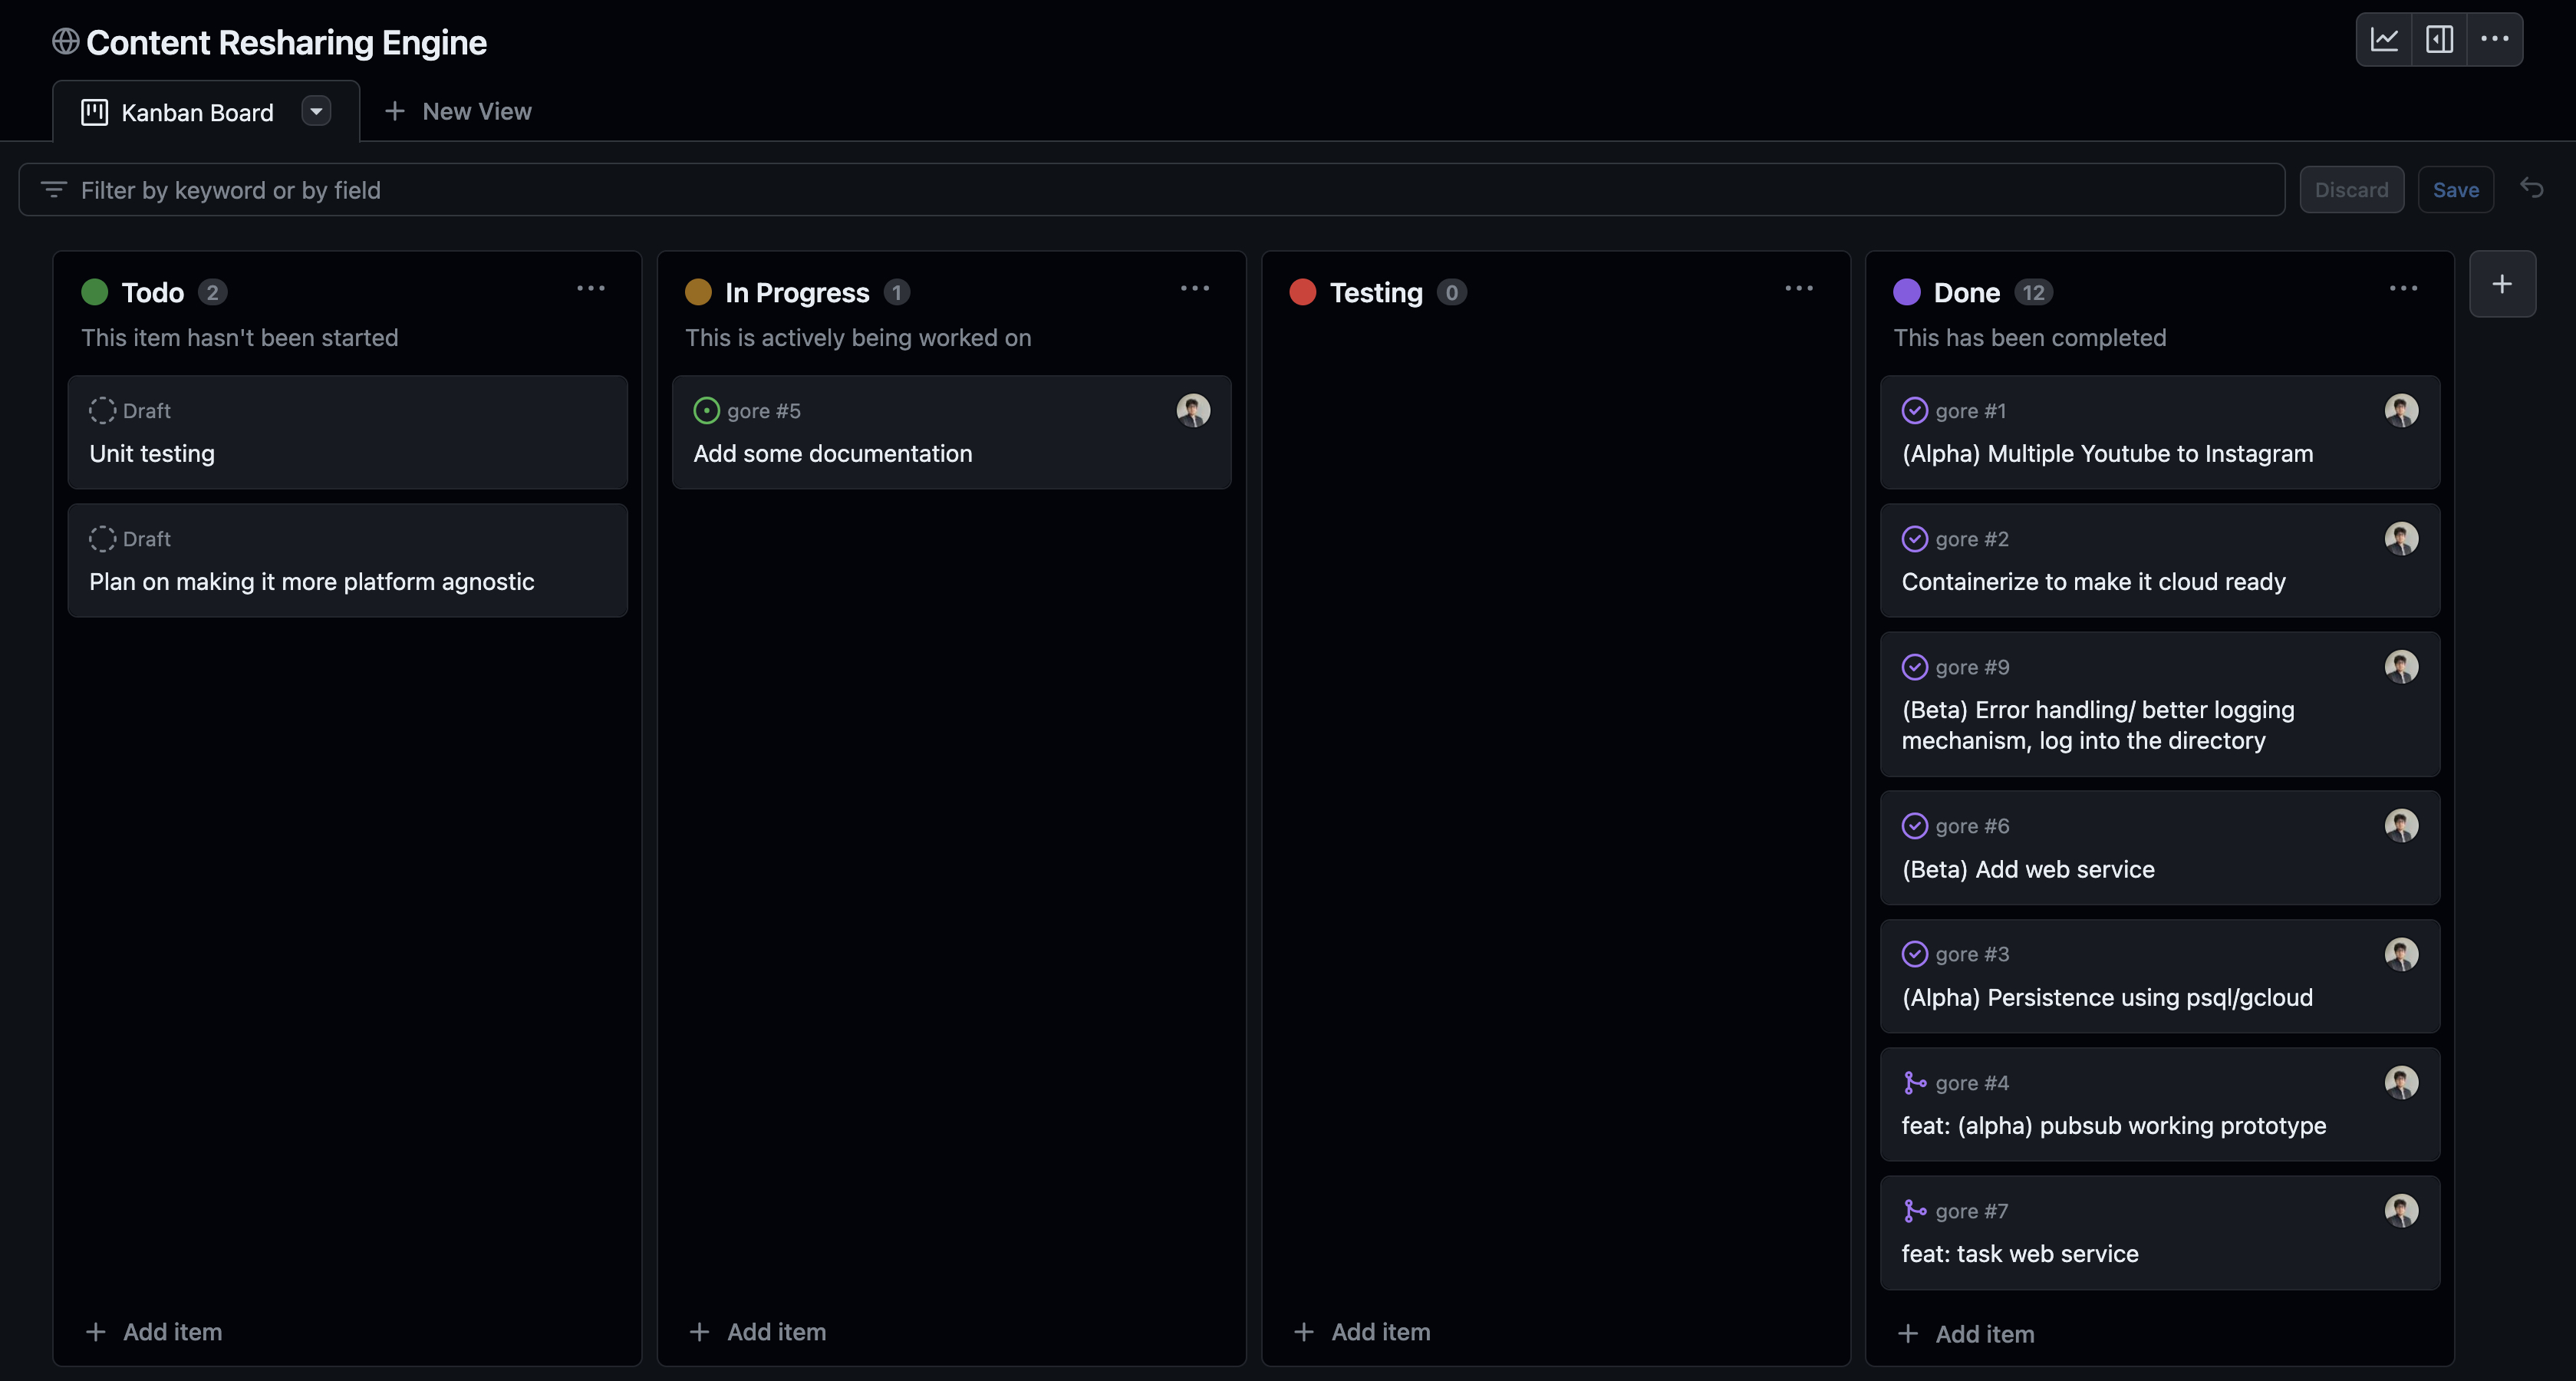Screen dimensions: 2576x1381
Task: Select the Kanban Board tab
Action: point(196,113)
